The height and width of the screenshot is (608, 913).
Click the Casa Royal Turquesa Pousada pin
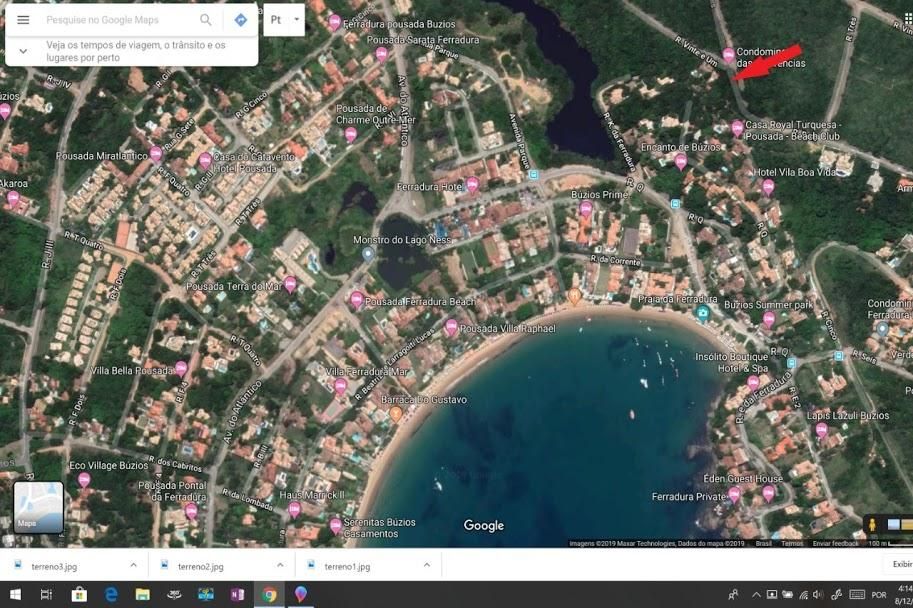[737, 128]
